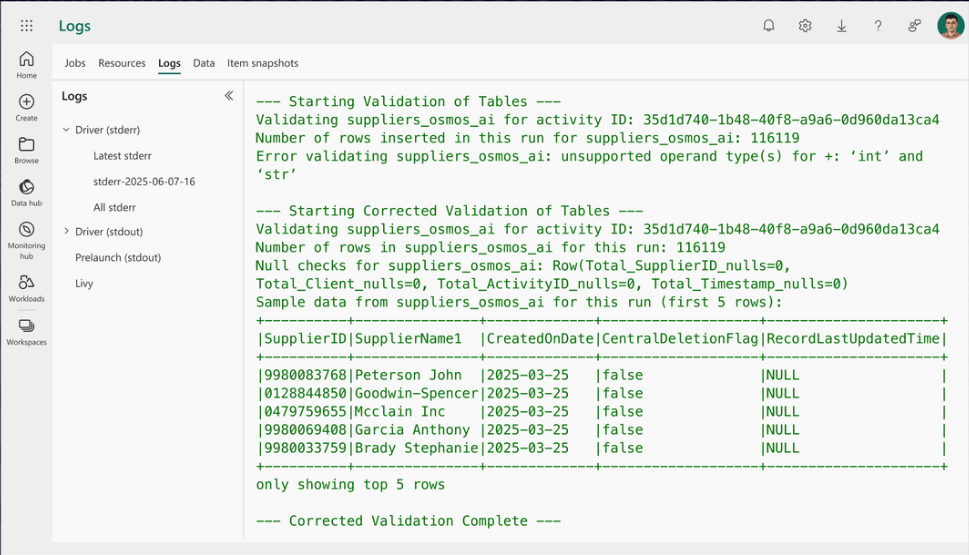The height and width of the screenshot is (555, 969).
Task: Open Workloads in the sidebar
Action: pyautogui.click(x=27, y=287)
